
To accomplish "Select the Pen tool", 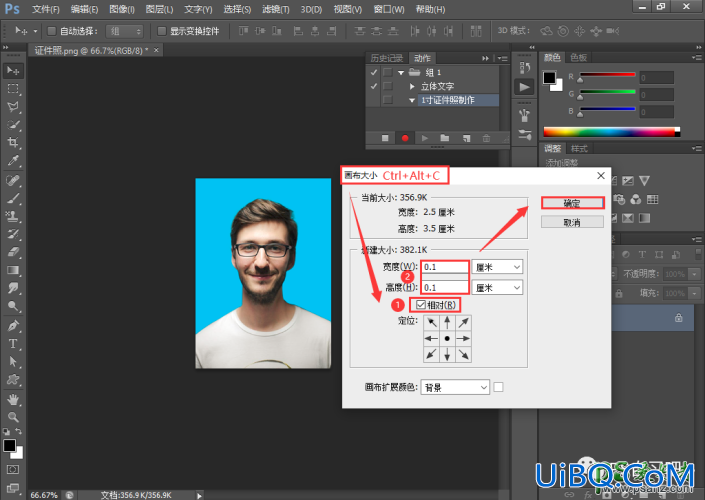I will tap(13, 326).
